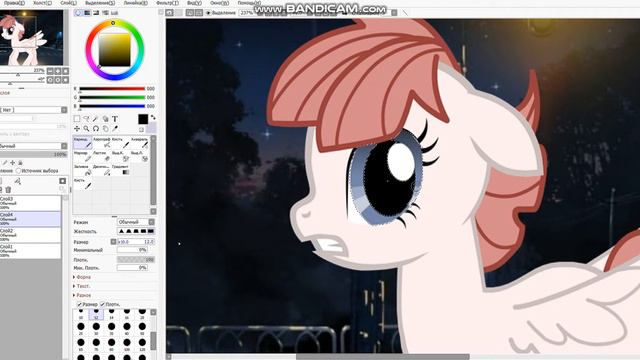Select layer Слой4
640x360 pixels.
click(30, 219)
